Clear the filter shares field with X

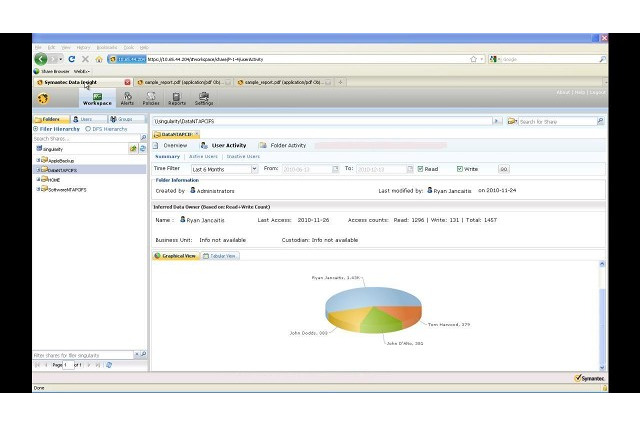137,355
